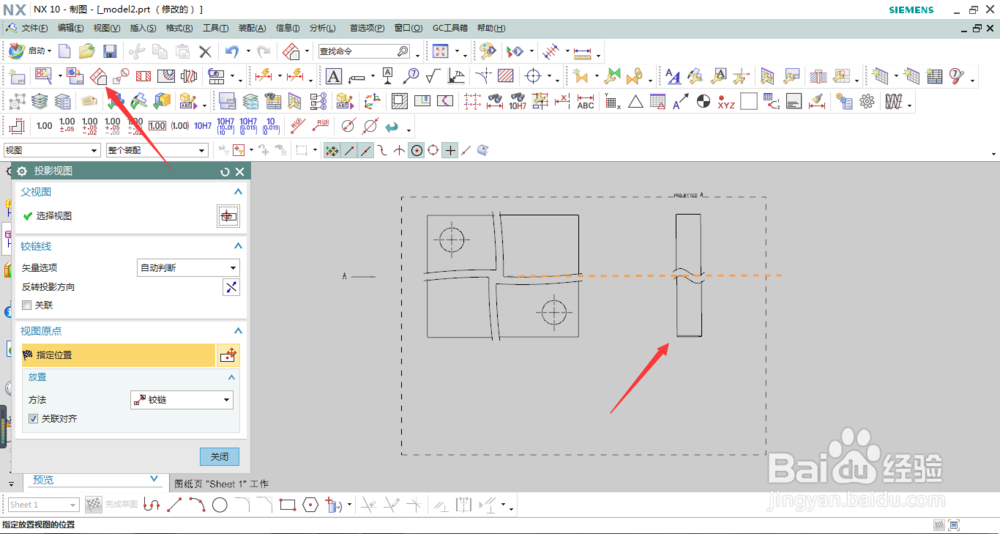Reset the Projected View dialog
Viewport: 1000px width, 534px height.
click(x=224, y=172)
